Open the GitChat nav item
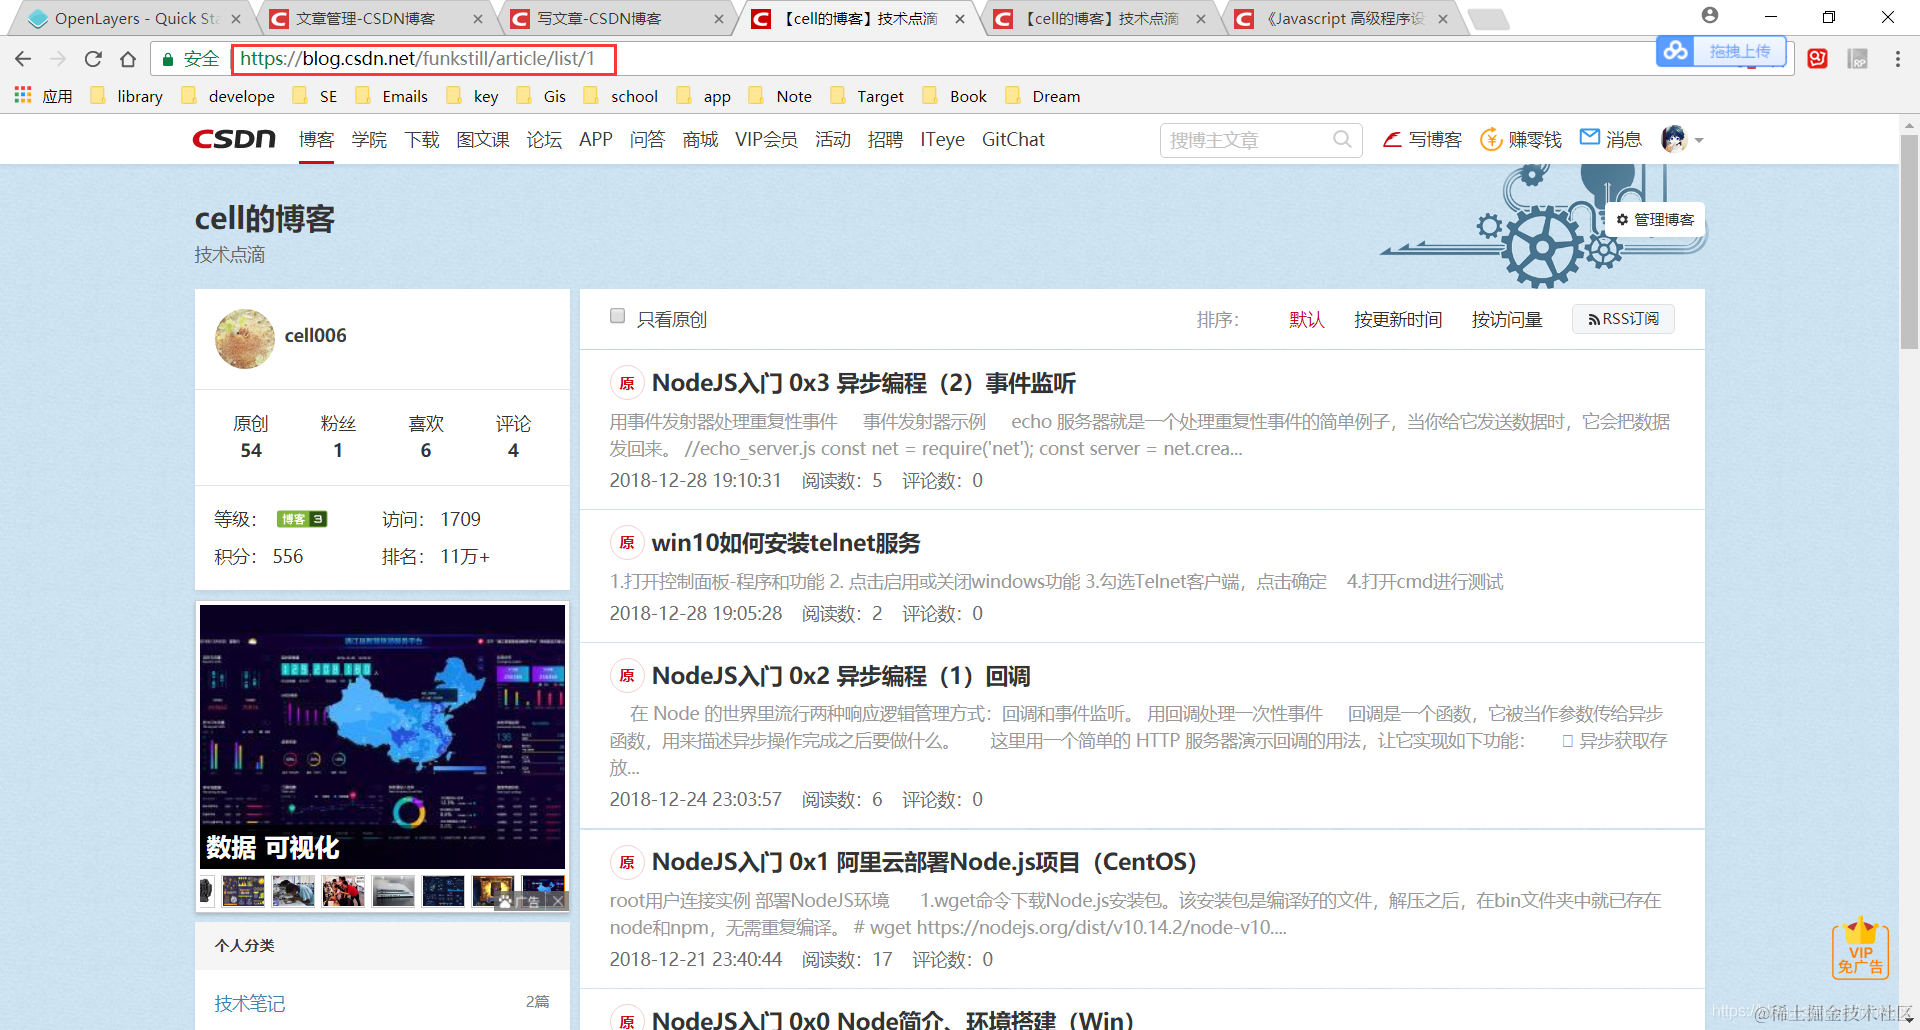Image resolution: width=1920 pixels, height=1030 pixels. [x=1013, y=139]
